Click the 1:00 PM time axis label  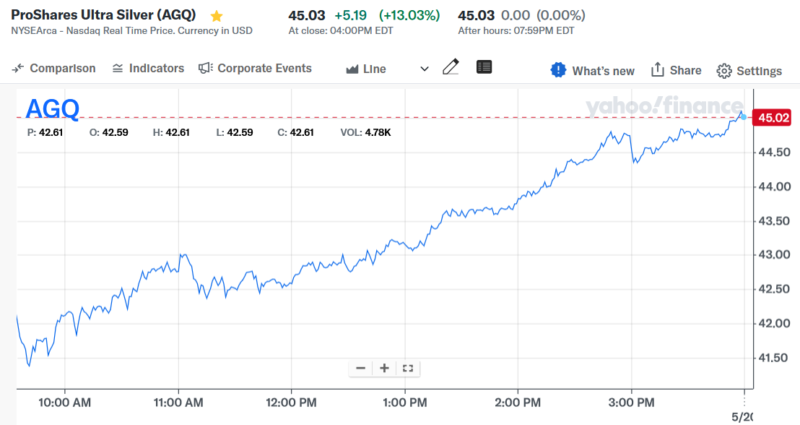coord(405,402)
